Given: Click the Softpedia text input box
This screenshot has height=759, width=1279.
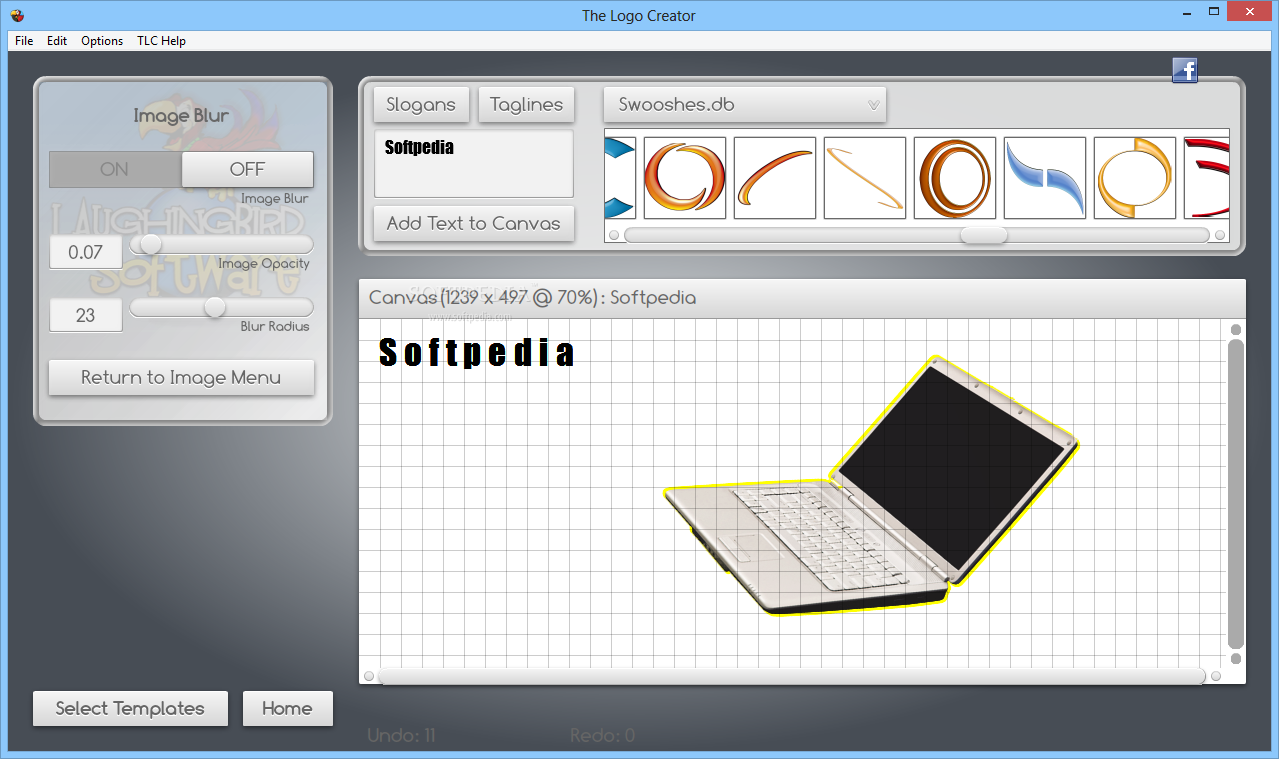Looking at the screenshot, I should coord(474,163).
